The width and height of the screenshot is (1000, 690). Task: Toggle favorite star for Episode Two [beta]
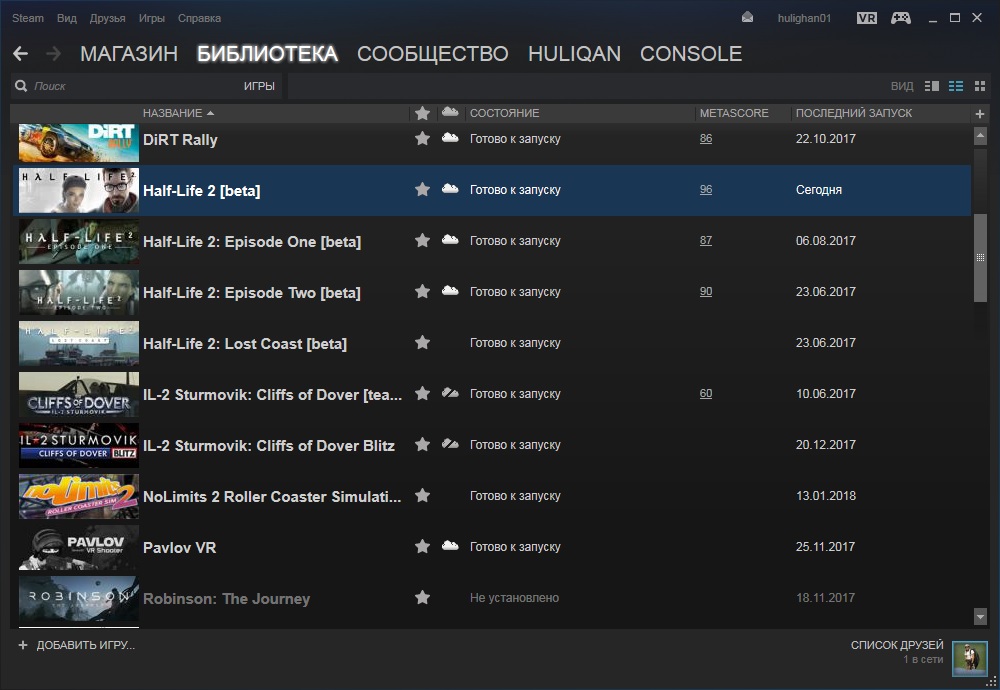422,291
